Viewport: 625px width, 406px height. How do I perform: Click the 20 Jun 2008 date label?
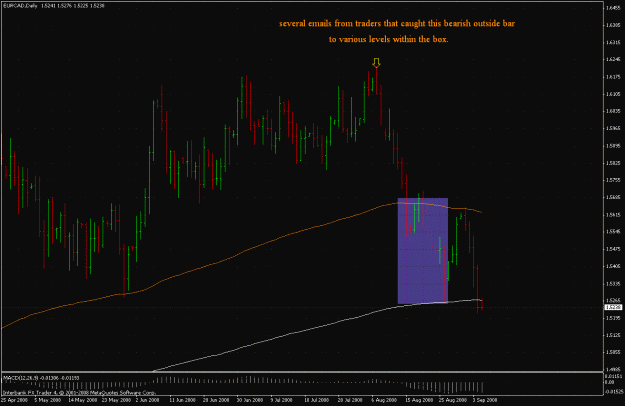[x=216, y=400]
